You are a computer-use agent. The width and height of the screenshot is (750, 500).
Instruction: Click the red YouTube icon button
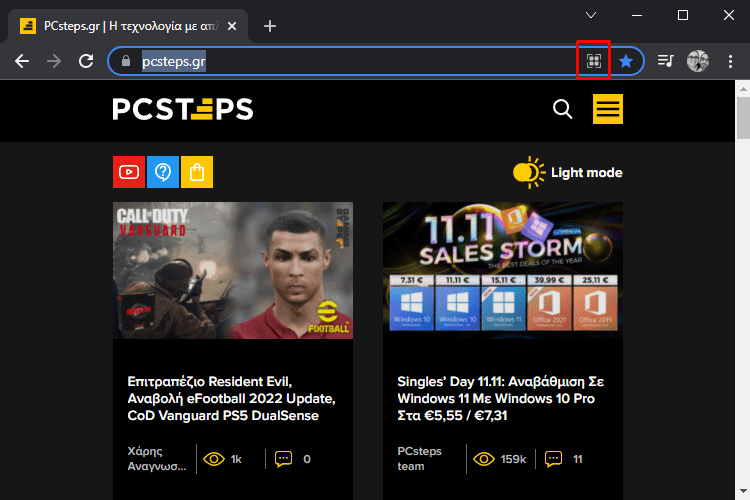point(129,172)
